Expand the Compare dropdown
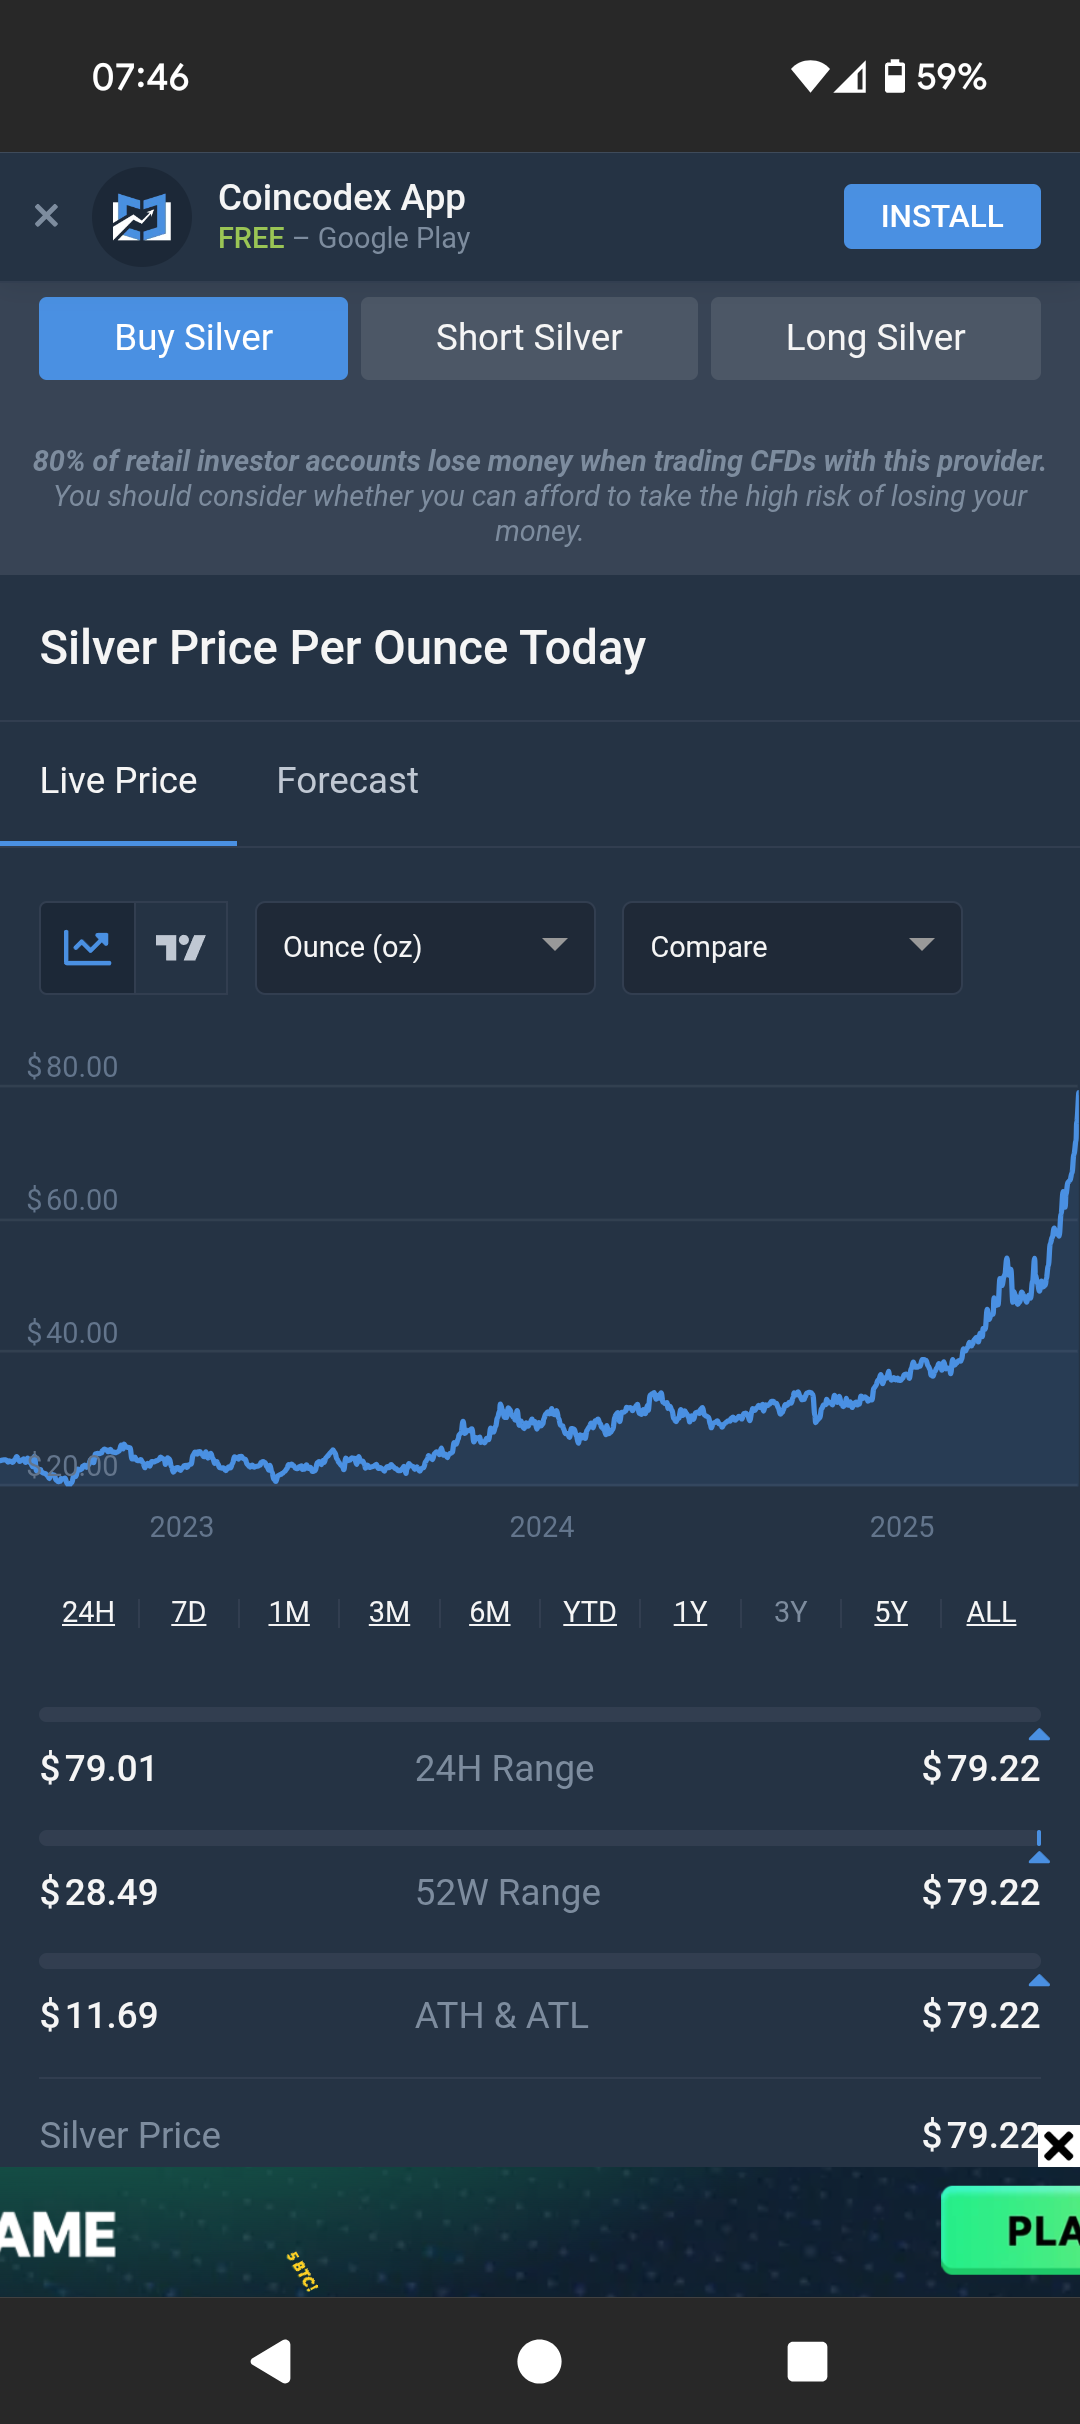 pyautogui.click(x=792, y=947)
